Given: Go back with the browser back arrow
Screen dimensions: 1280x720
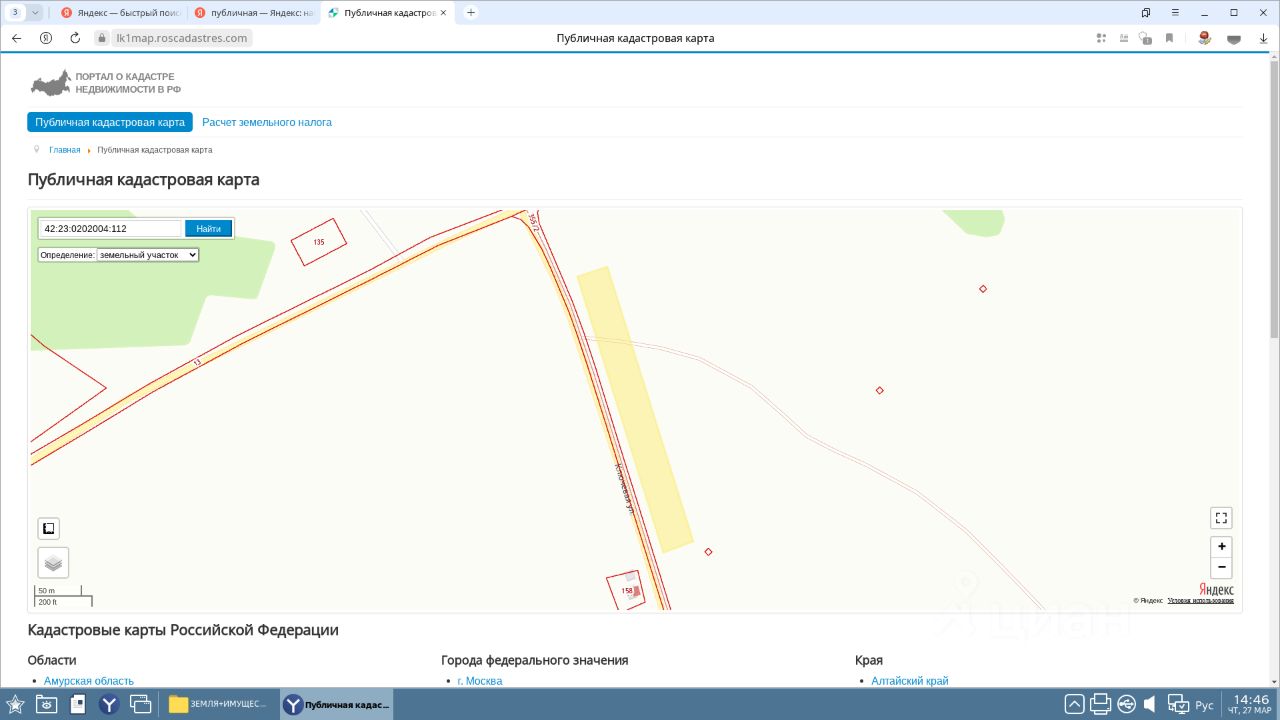Looking at the screenshot, I should click(x=16, y=38).
